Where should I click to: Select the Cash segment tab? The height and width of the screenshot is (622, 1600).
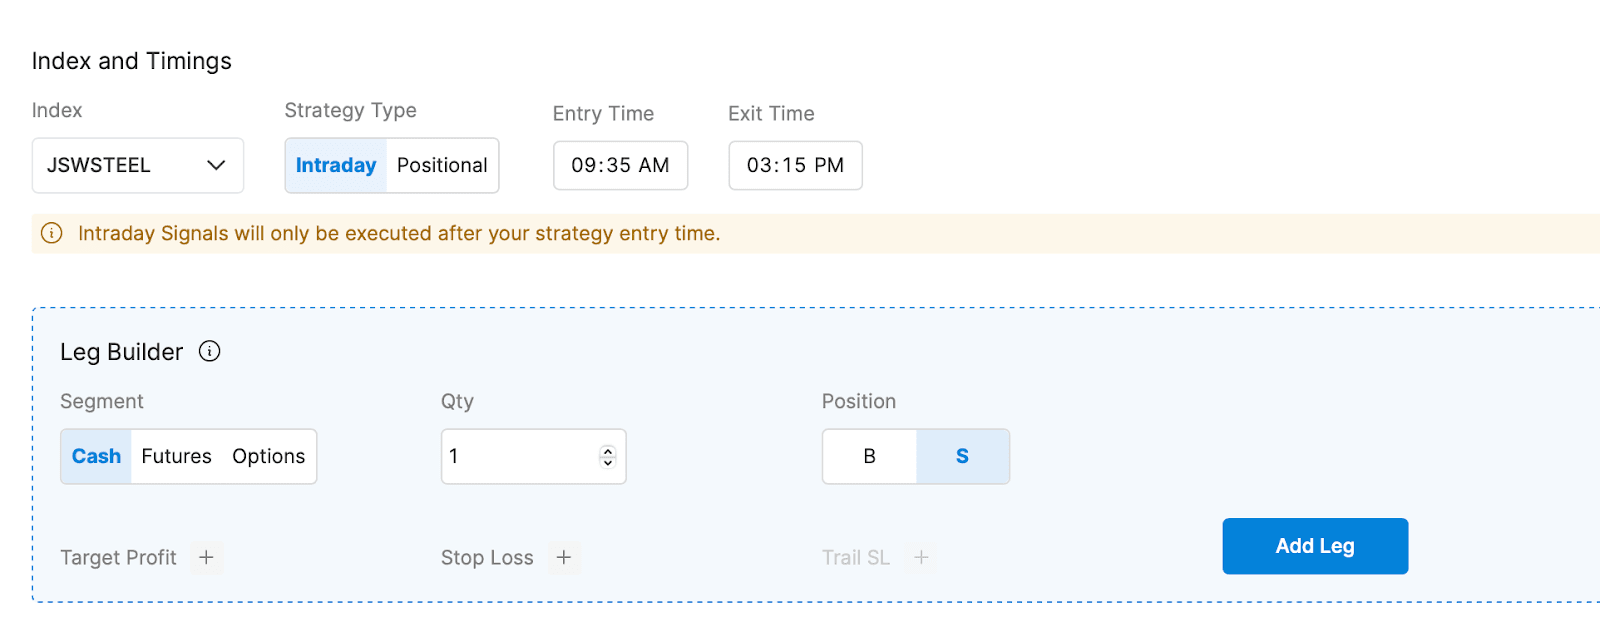(96, 456)
